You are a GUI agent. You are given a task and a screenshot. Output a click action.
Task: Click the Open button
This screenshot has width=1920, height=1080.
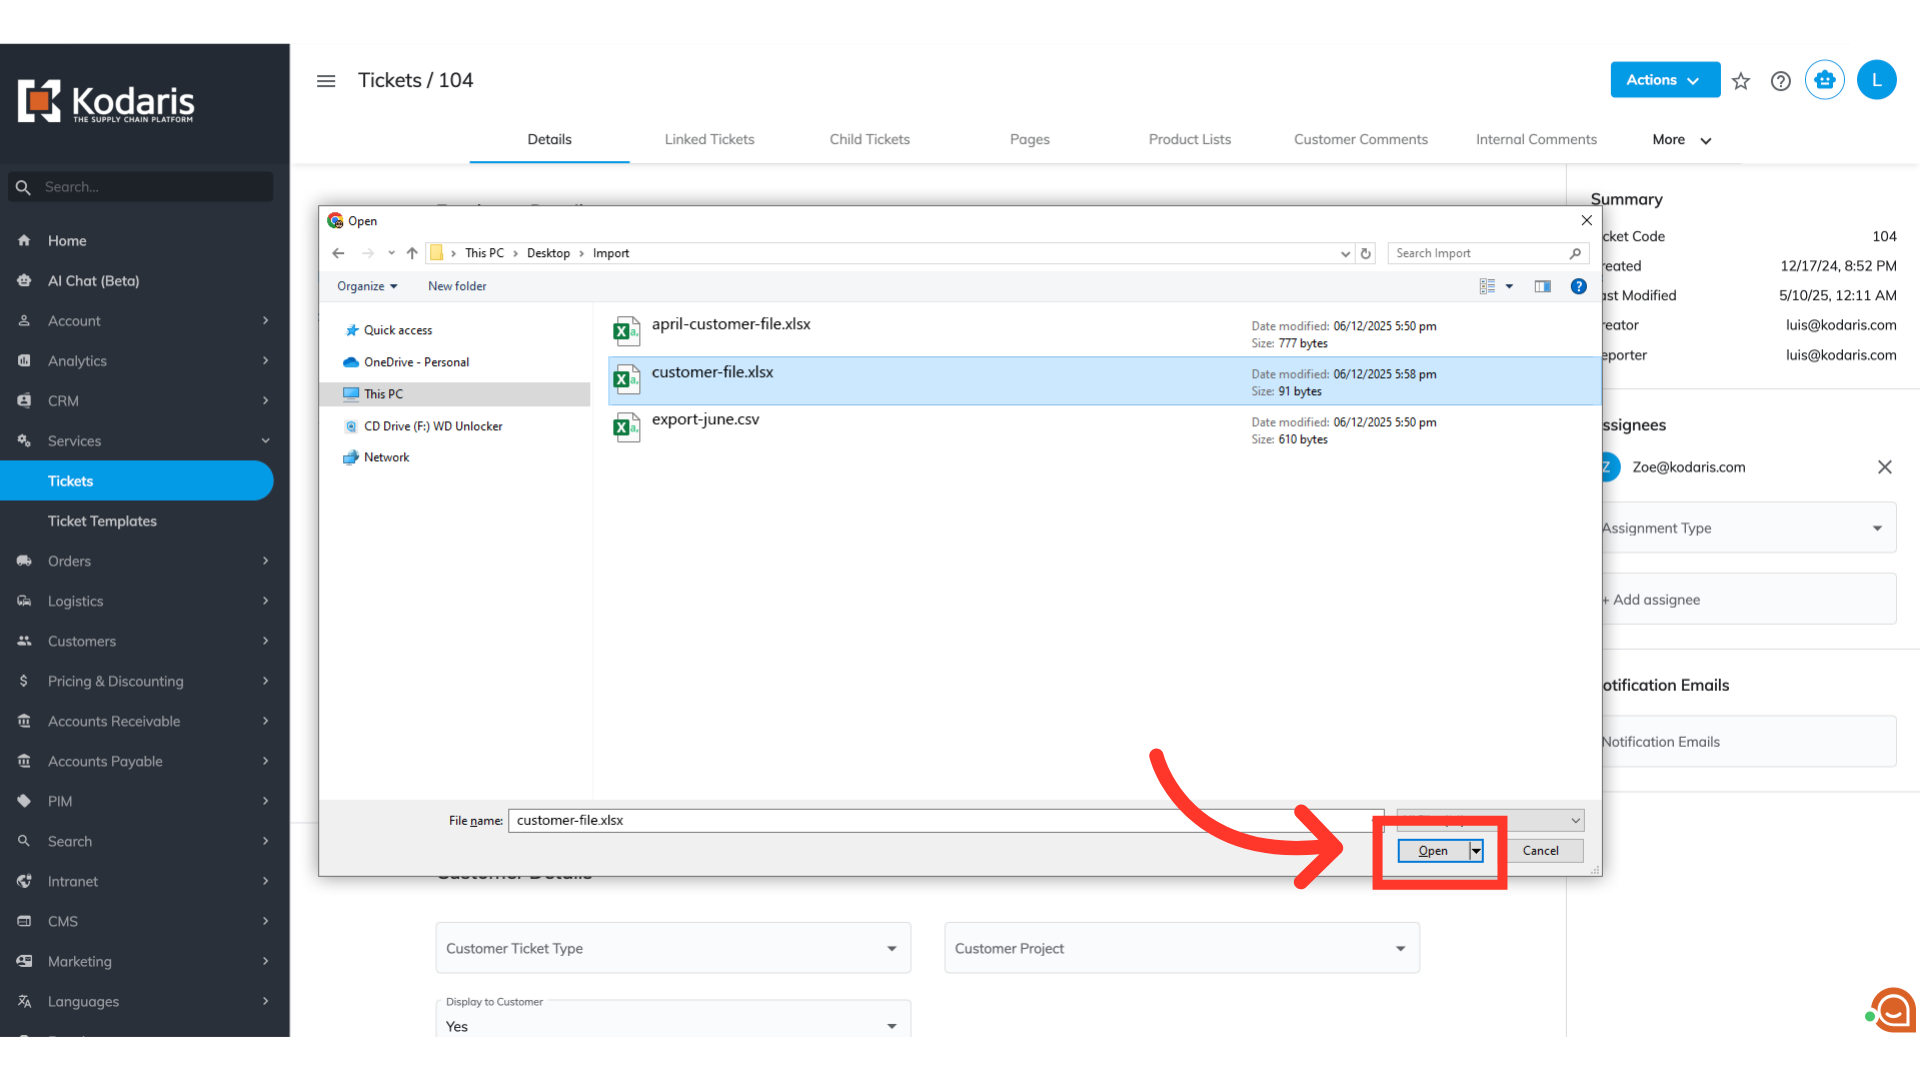point(1432,851)
